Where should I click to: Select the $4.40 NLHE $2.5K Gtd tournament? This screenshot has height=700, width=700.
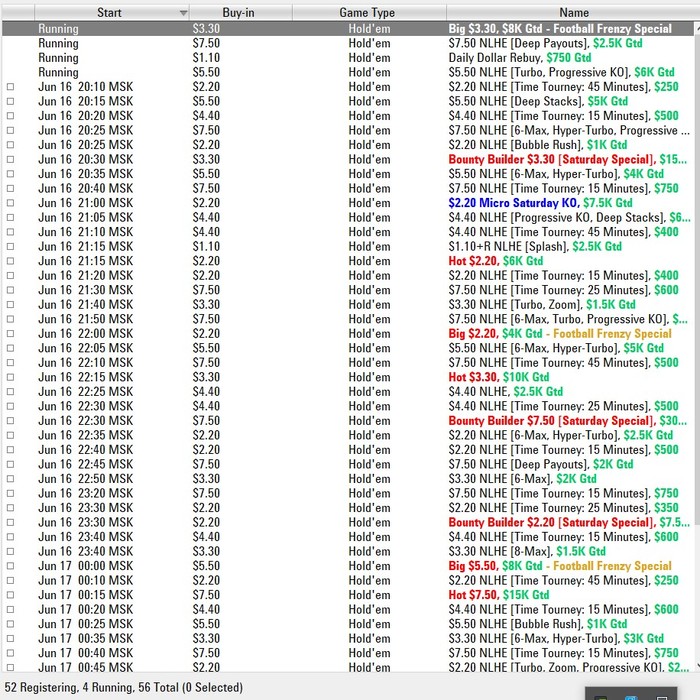coord(348,392)
